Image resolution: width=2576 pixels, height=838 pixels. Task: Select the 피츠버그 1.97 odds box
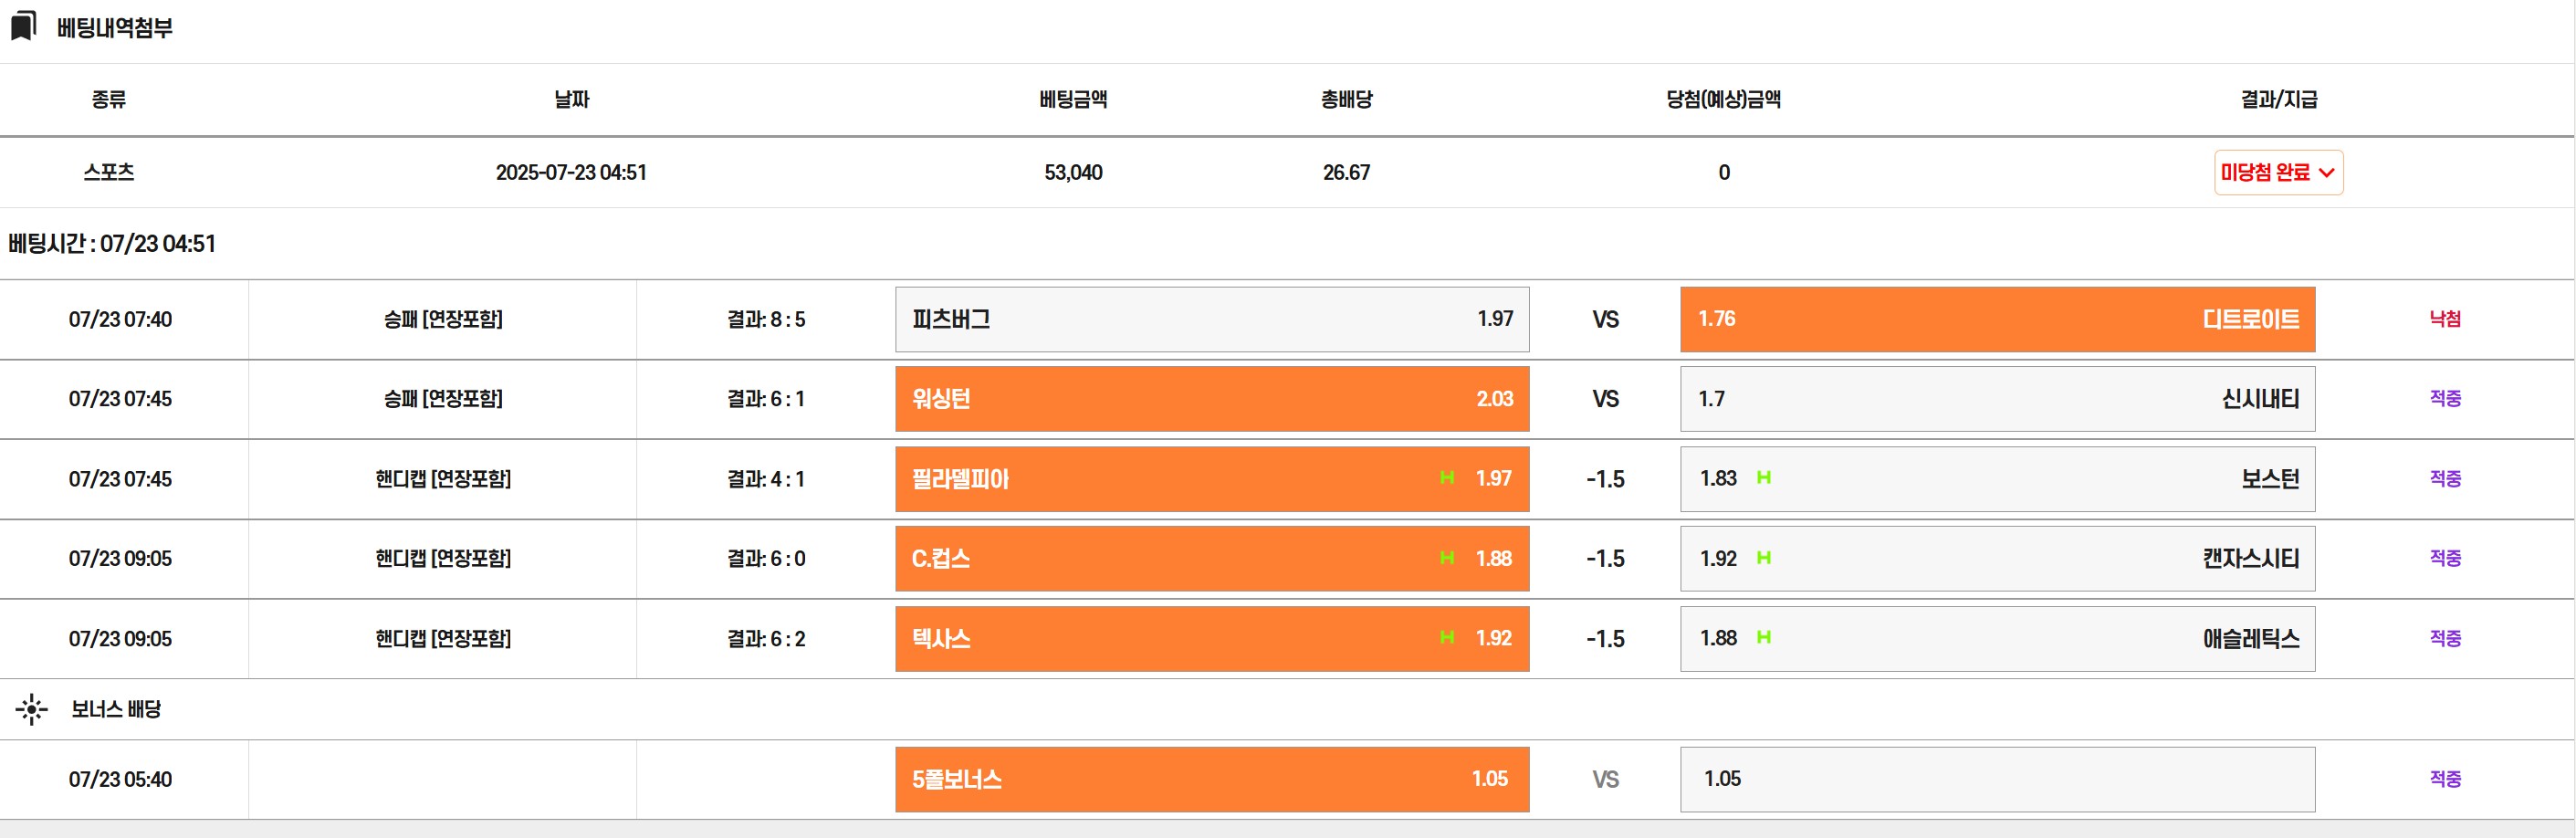tap(1211, 319)
